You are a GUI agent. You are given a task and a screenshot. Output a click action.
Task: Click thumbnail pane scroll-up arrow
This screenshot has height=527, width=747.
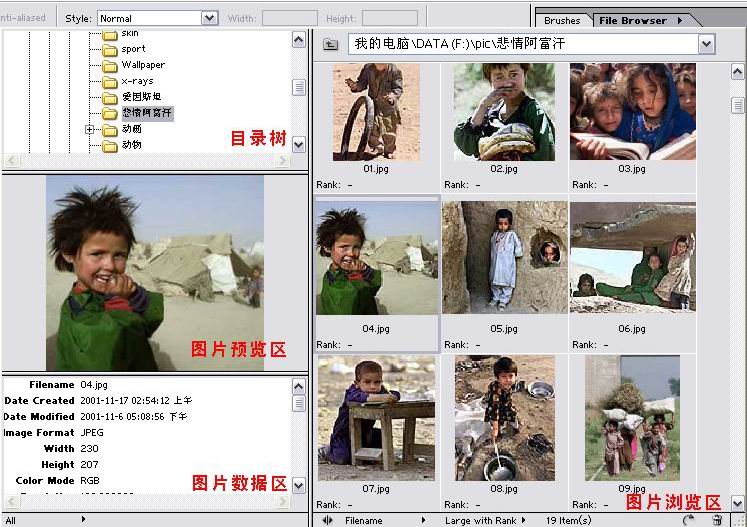[x=737, y=72]
